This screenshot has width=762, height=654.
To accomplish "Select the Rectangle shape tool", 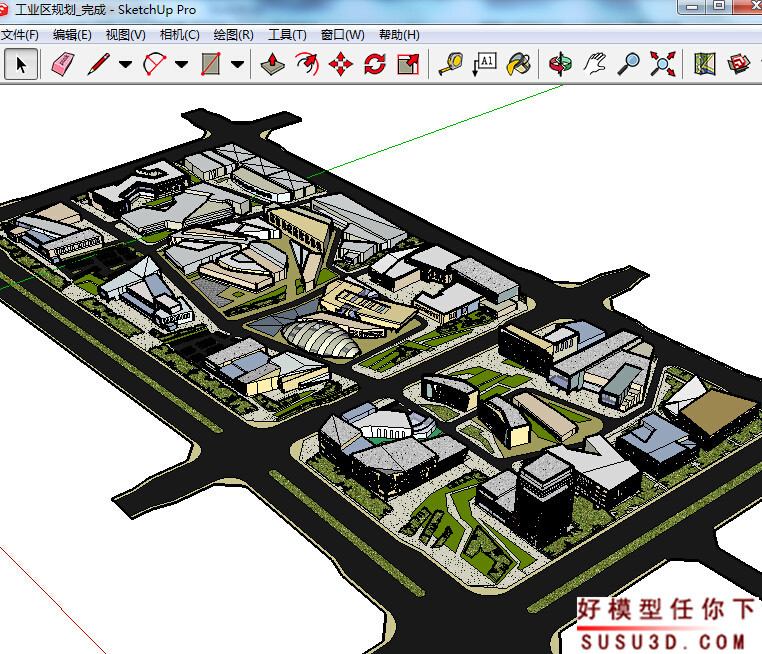I will pos(211,64).
